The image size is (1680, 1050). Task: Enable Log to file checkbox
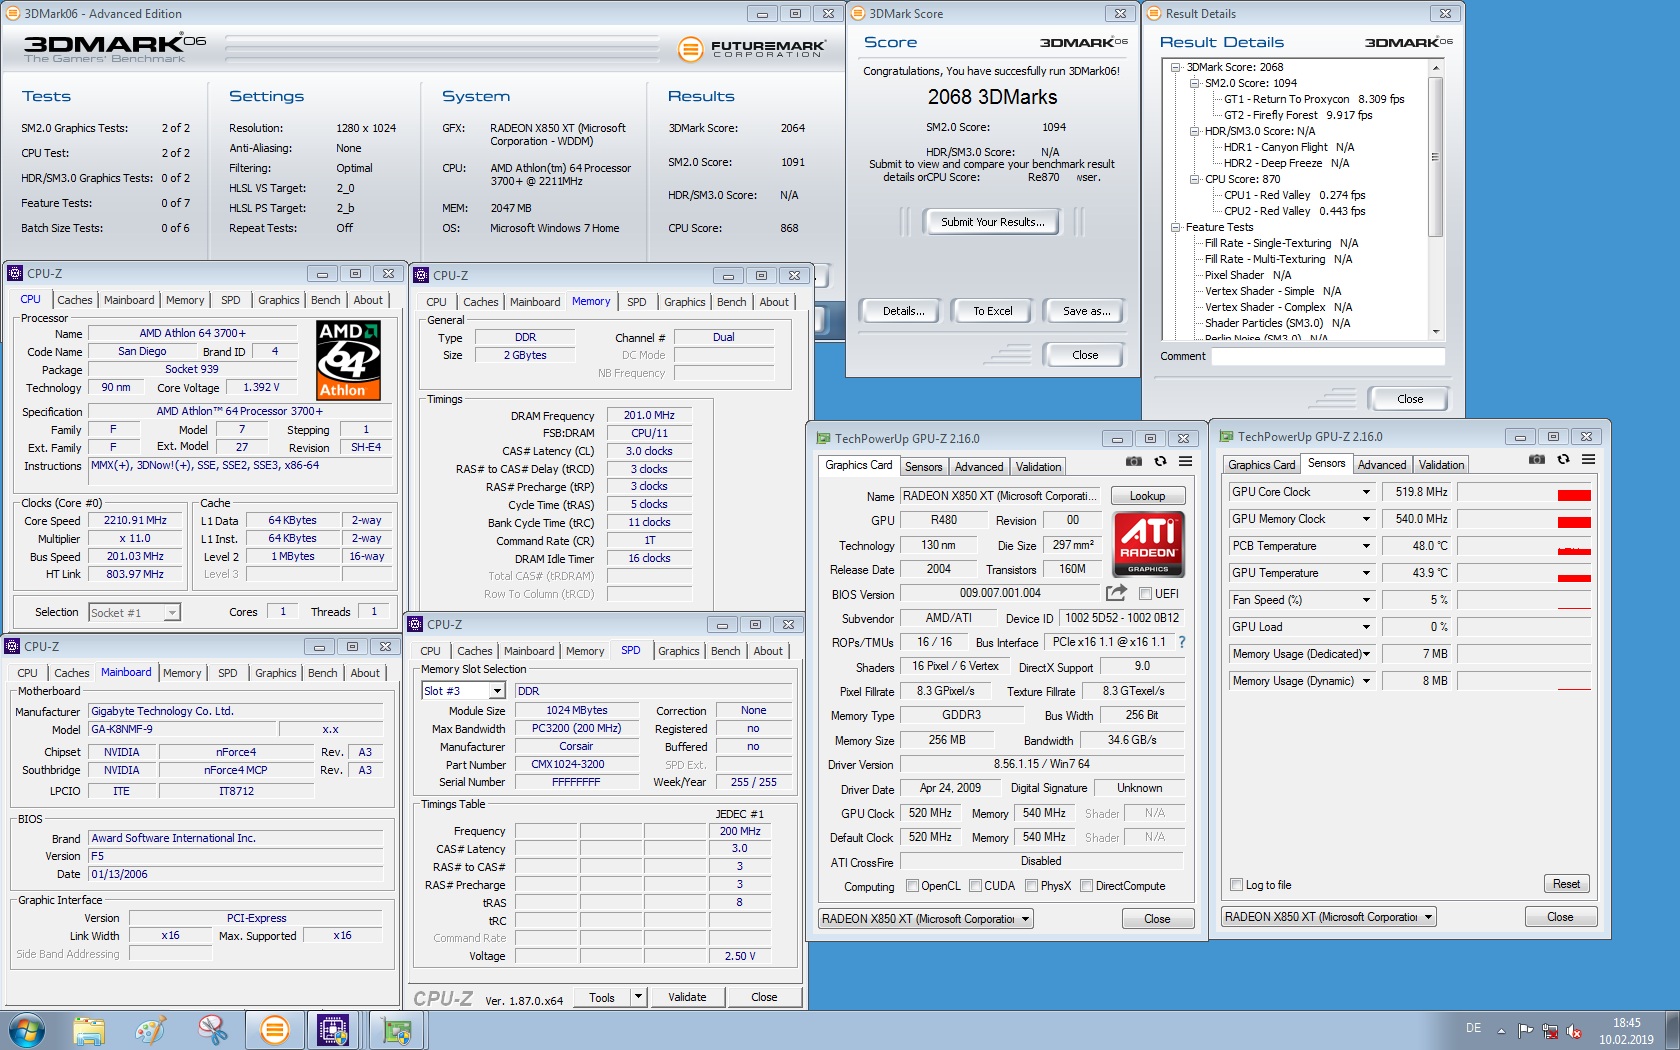click(x=1237, y=885)
